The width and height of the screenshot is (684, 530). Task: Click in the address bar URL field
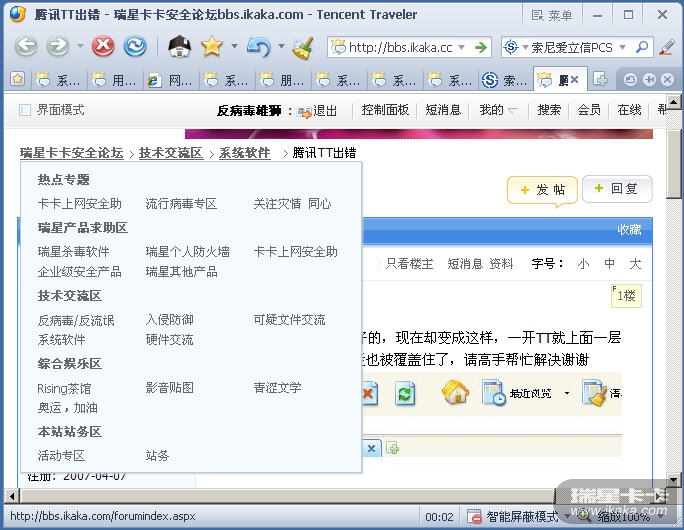coord(400,47)
